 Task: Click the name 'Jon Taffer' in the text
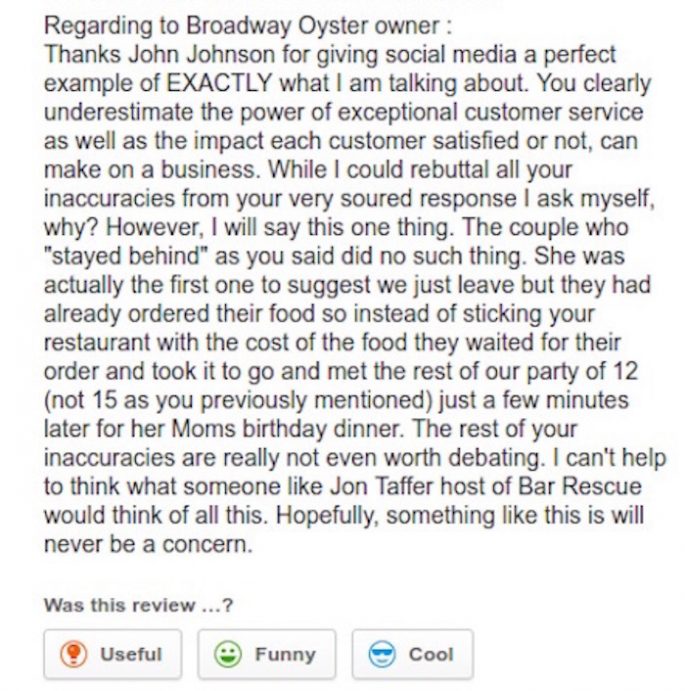coord(382,487)
